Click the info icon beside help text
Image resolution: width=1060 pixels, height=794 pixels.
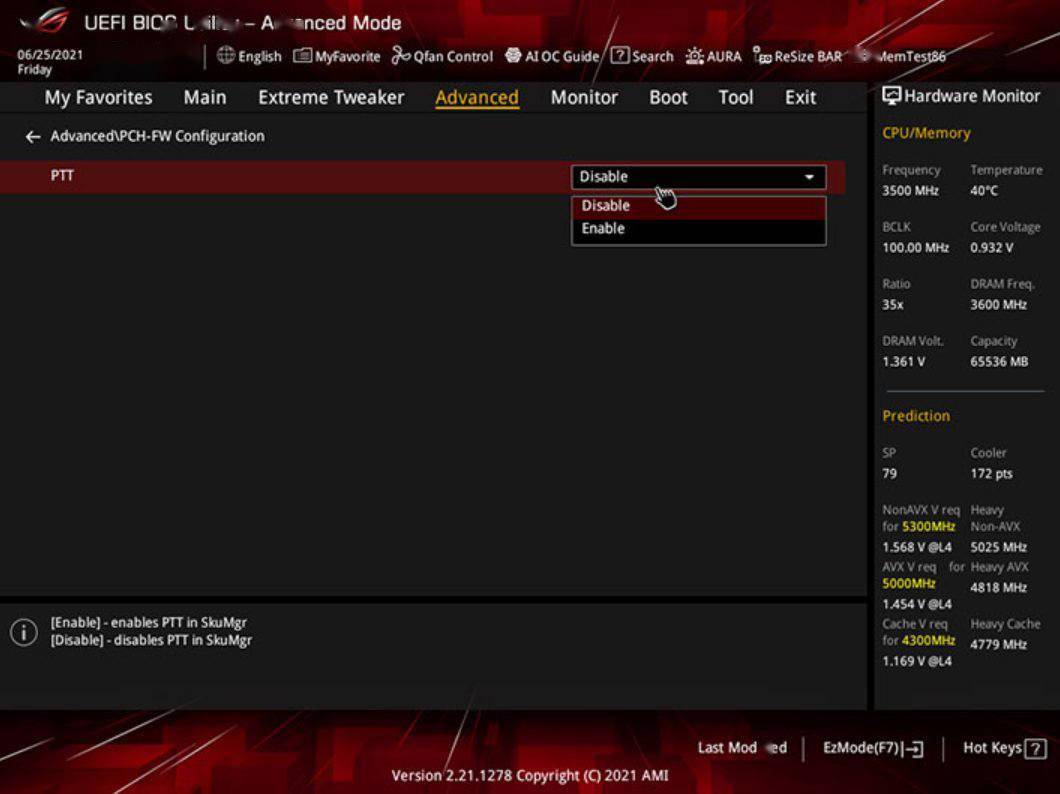coord(24,632)
